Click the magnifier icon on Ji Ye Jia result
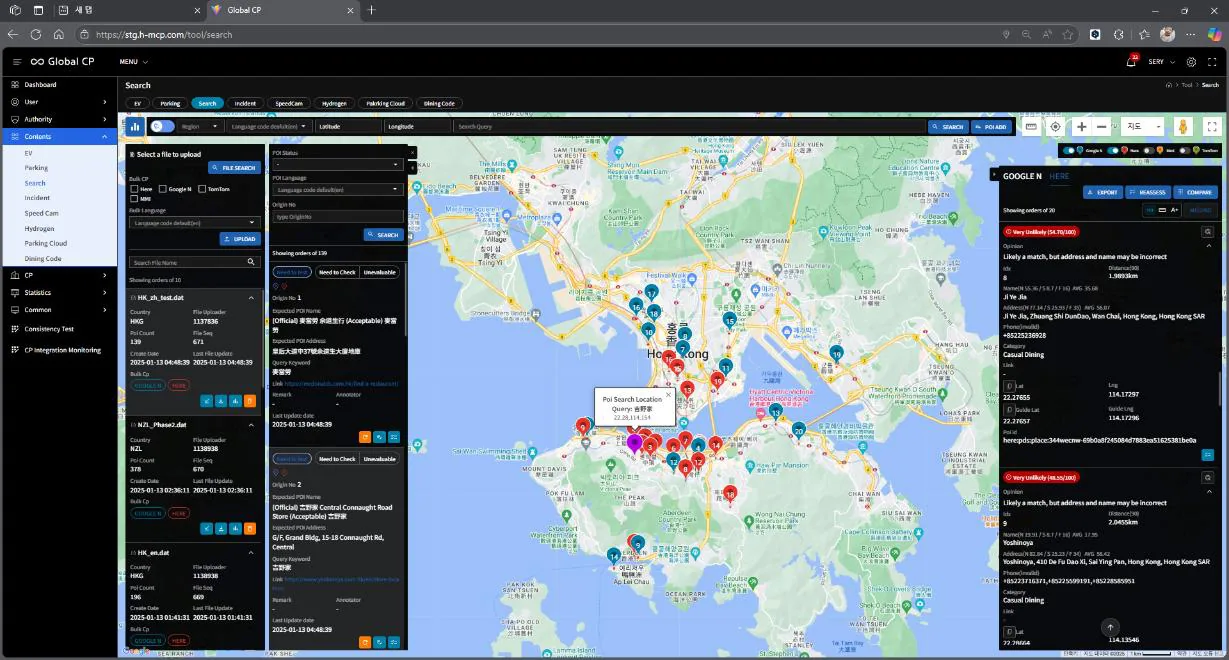 pyautogui.click(x=1208, y=231)
